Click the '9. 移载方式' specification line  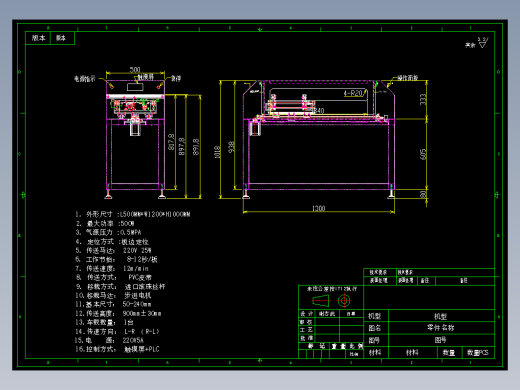click(x=120, y=287)
